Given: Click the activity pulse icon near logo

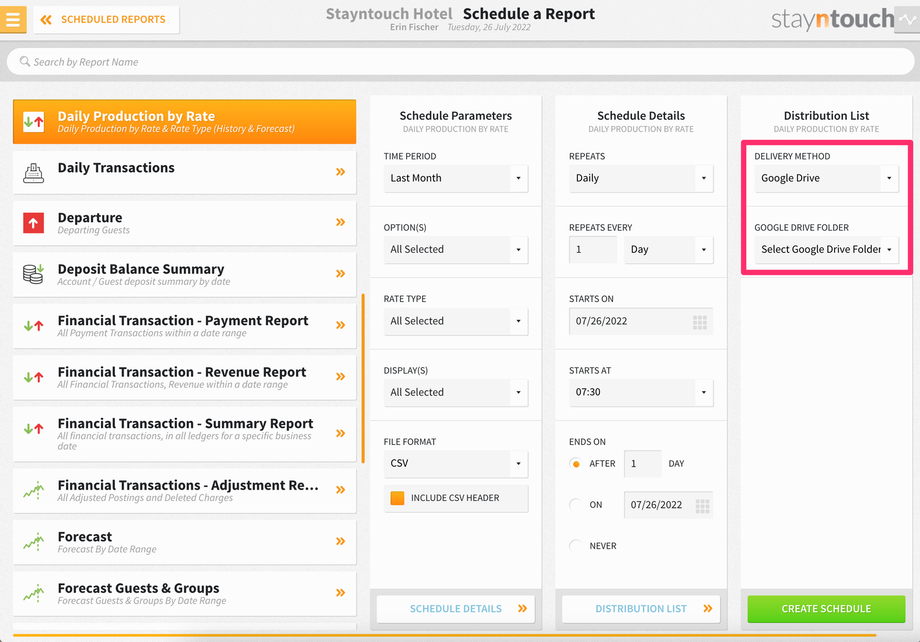Looking at the screenshot, I should coord(907,19).
